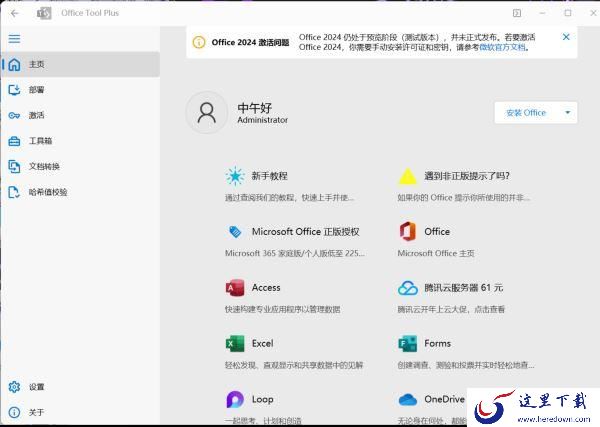Click the 安装 Office button
Image resolution: width=600 pixels, height=427 pixels.
526,112
